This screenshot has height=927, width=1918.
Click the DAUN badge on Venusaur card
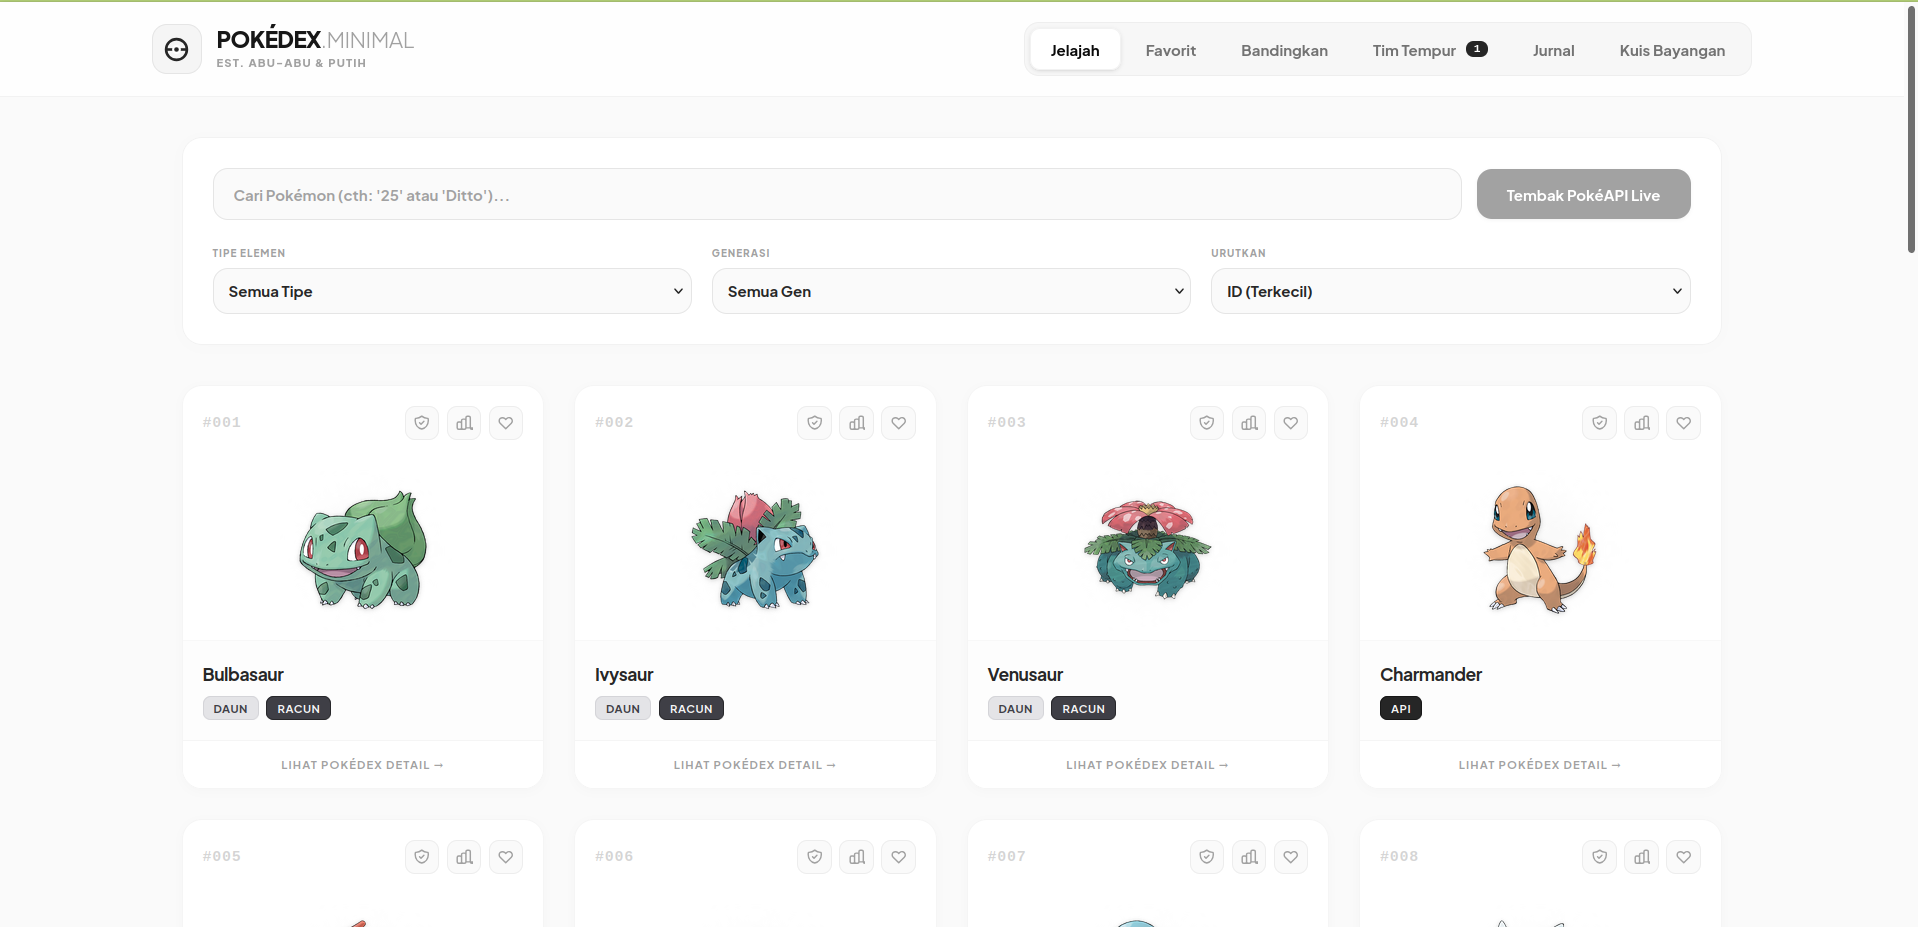click(x=1016, y=709)
